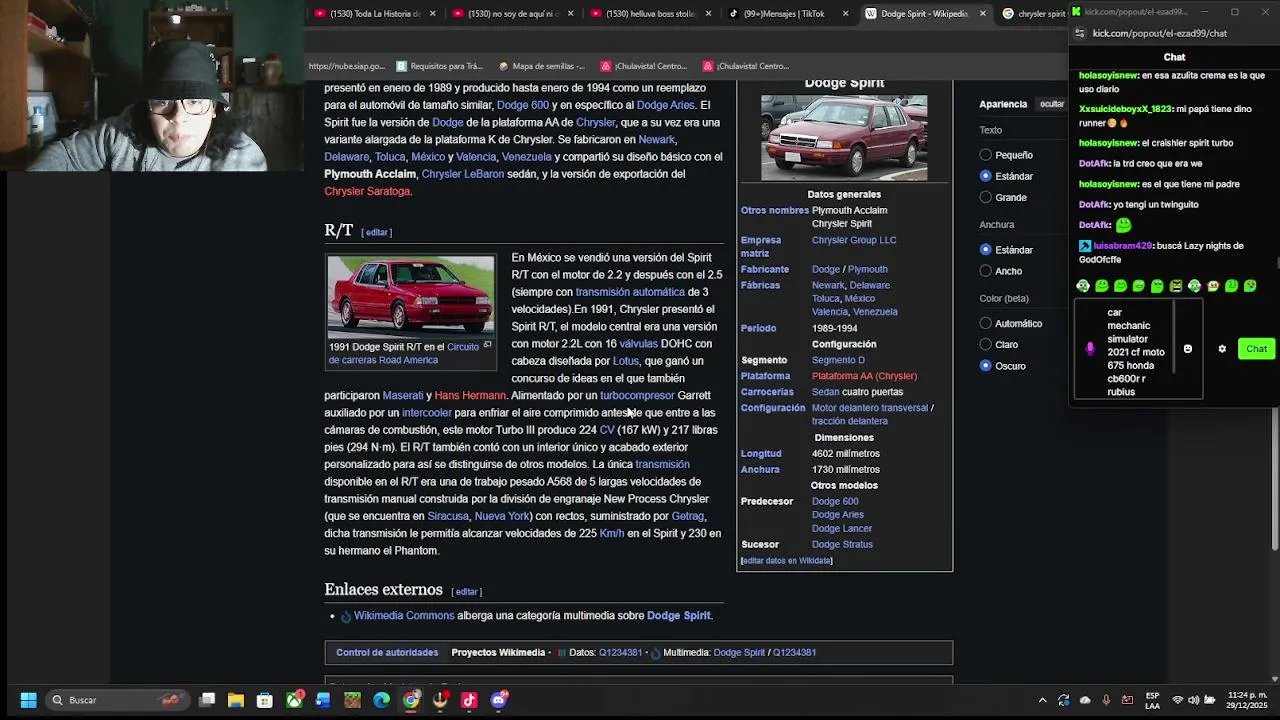The width and height of the screenshot is (1280, 720).
Task: Edit the Enlaces externos section
Action: coord(466,592)
